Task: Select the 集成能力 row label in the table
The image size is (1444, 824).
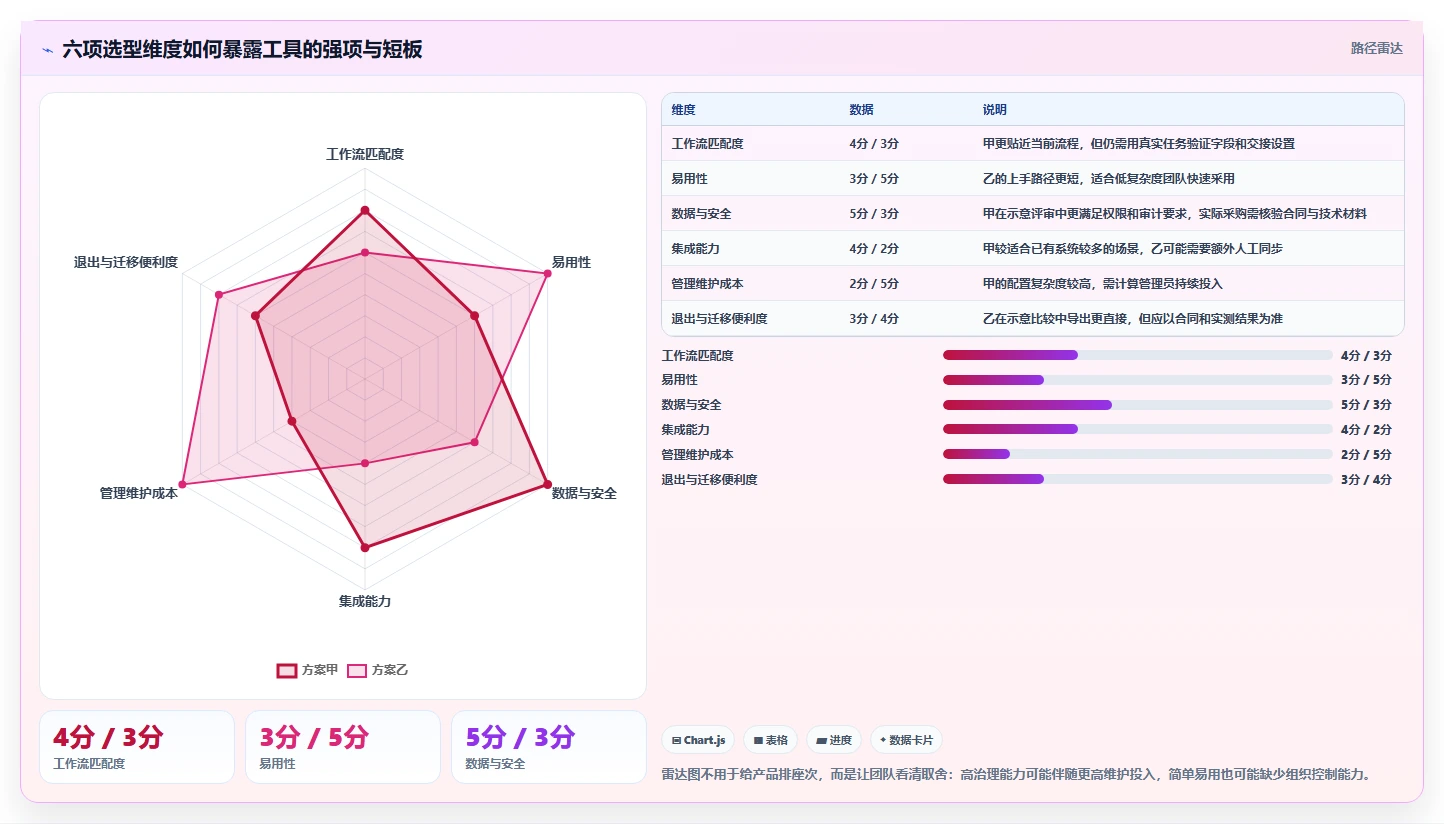Action: 696,249
